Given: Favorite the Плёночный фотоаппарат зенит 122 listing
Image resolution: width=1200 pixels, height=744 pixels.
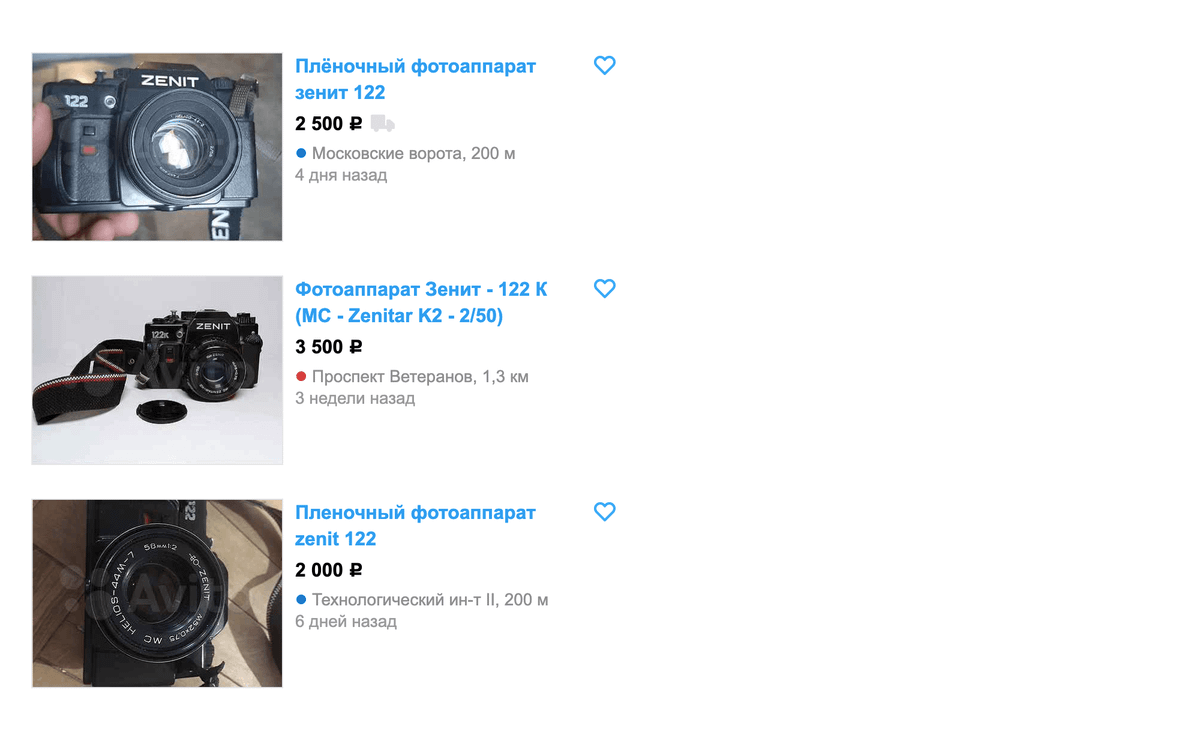Looking at the screenshot, I should point(604,65).
